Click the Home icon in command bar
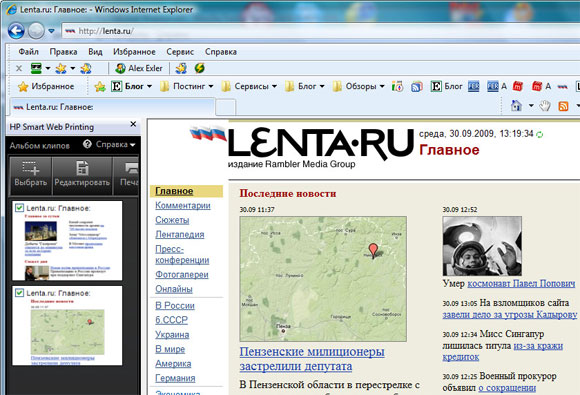The image size is (580, 395). pyautogui.click(x=516, y=106)
